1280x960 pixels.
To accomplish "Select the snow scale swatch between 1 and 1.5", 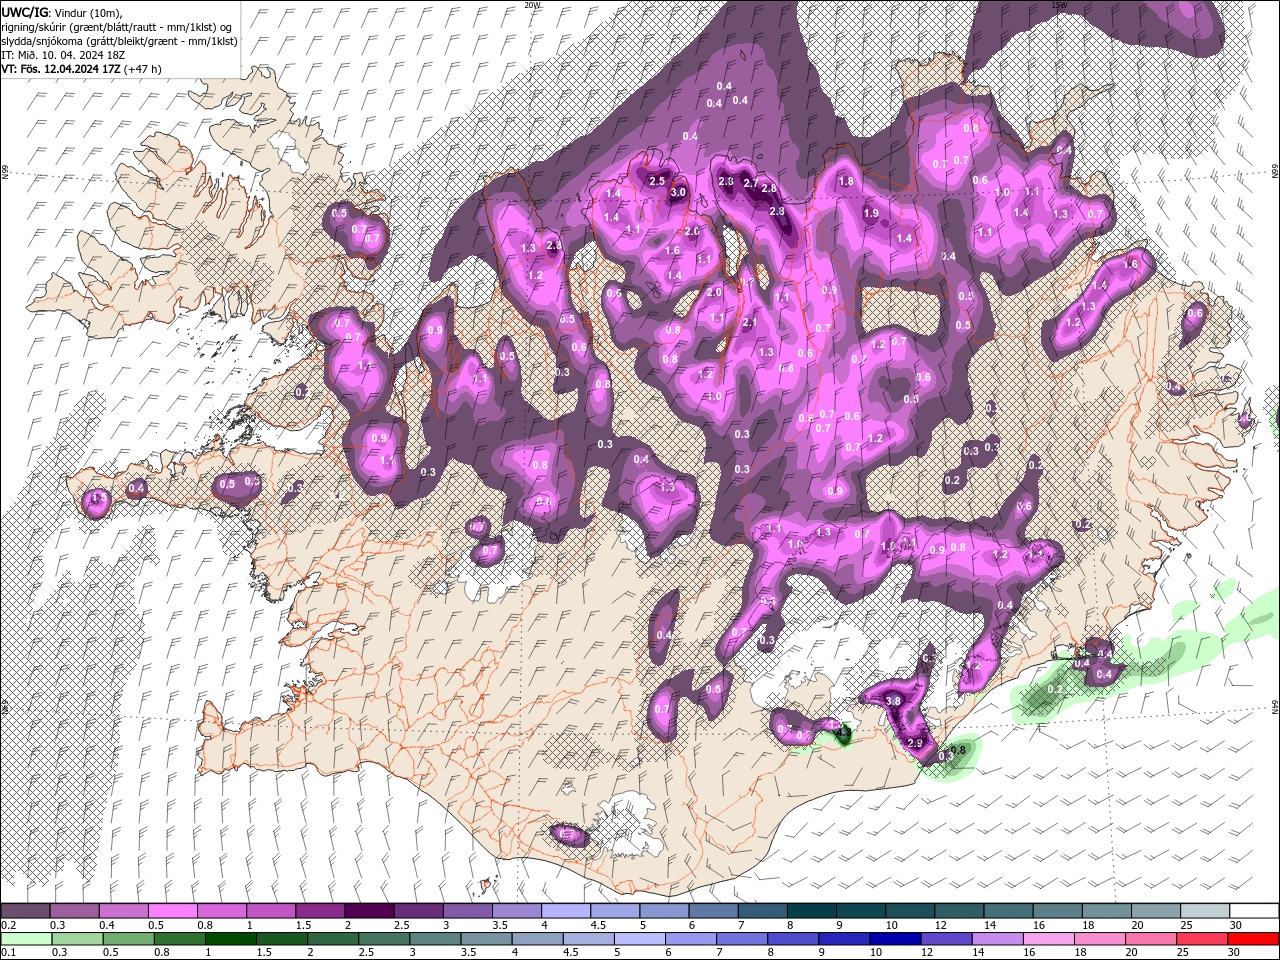I will 271,911.
